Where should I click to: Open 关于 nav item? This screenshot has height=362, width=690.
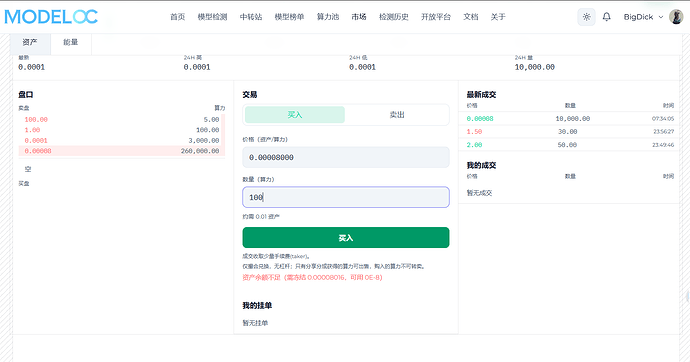pyautogui.click(x=498, y=17)
